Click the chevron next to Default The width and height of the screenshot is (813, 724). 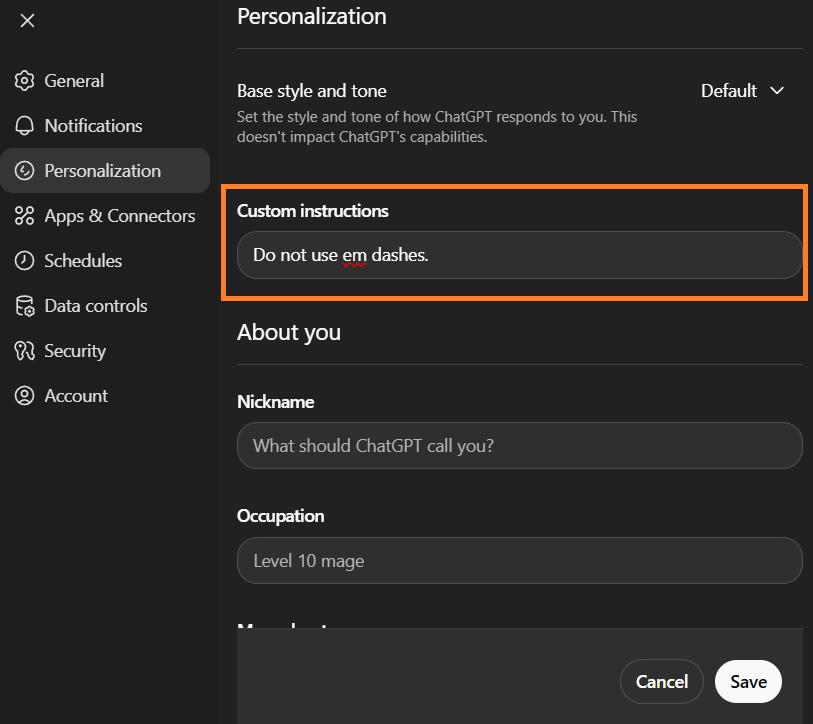tap(777, 91)
